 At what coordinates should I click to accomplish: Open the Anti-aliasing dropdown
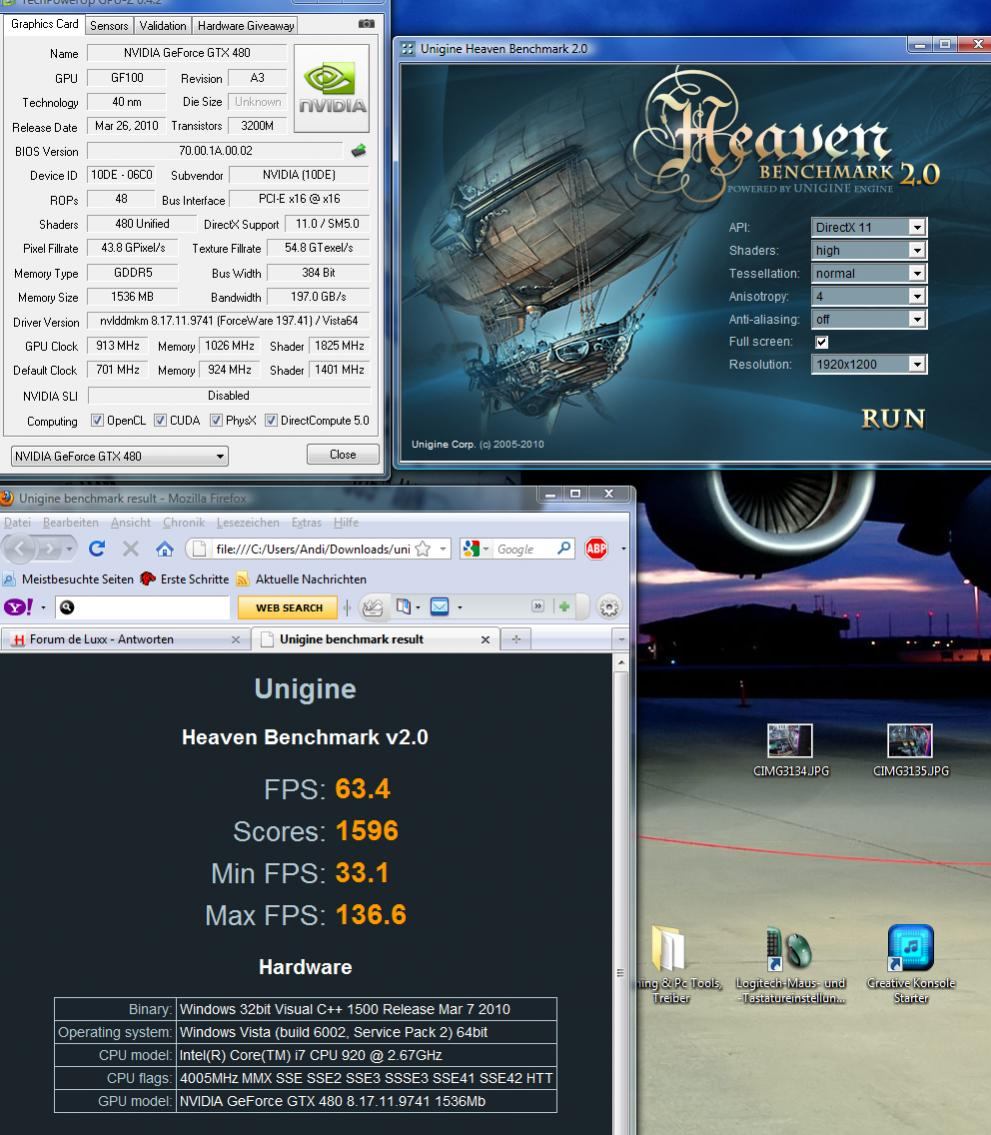click(x=869, y=319)
